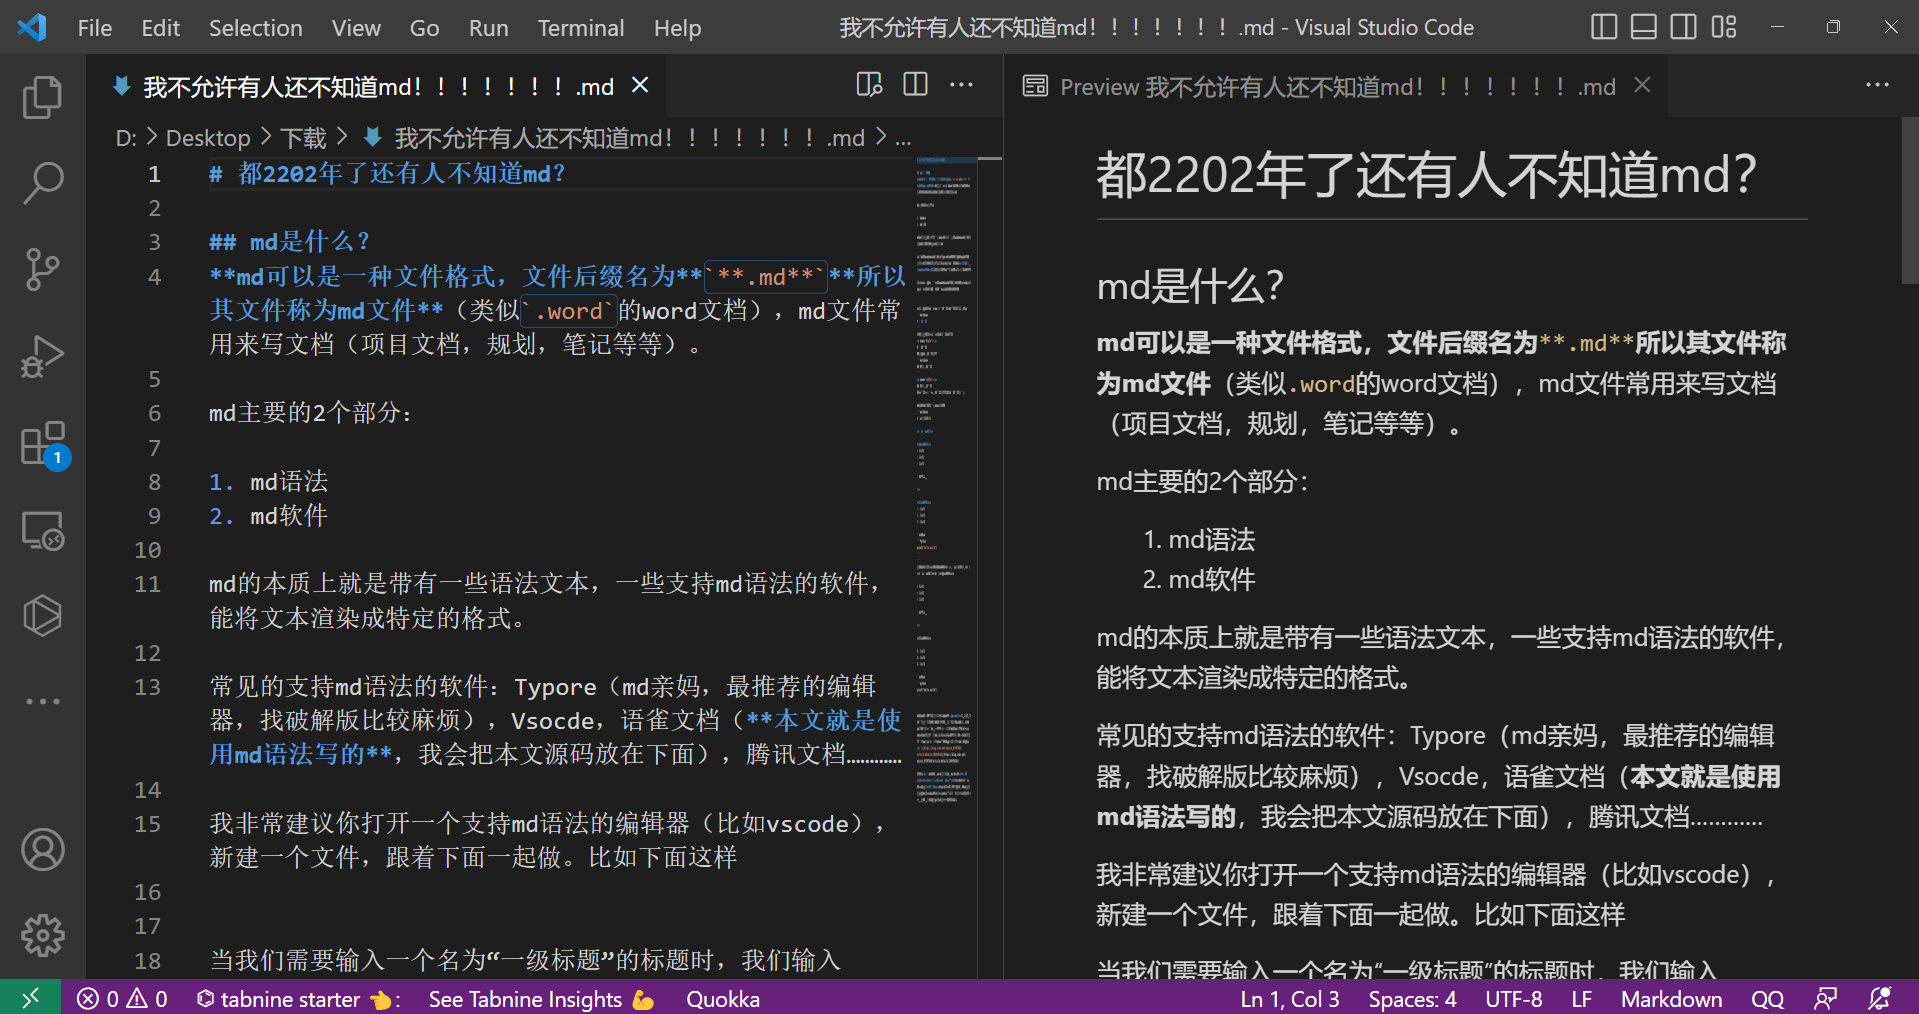Screen dimensions: 1919x1014
Task: Click the QQ status bar item
Action: (x=1767, y=999)
